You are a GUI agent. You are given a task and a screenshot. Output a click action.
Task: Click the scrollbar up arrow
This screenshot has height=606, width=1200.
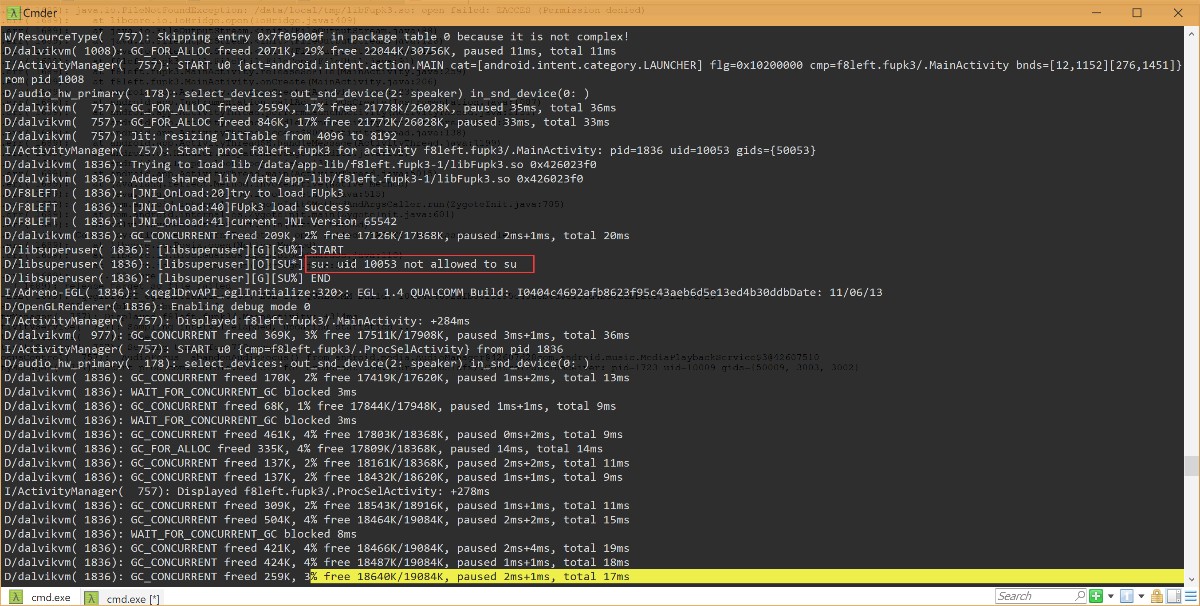1191,36
